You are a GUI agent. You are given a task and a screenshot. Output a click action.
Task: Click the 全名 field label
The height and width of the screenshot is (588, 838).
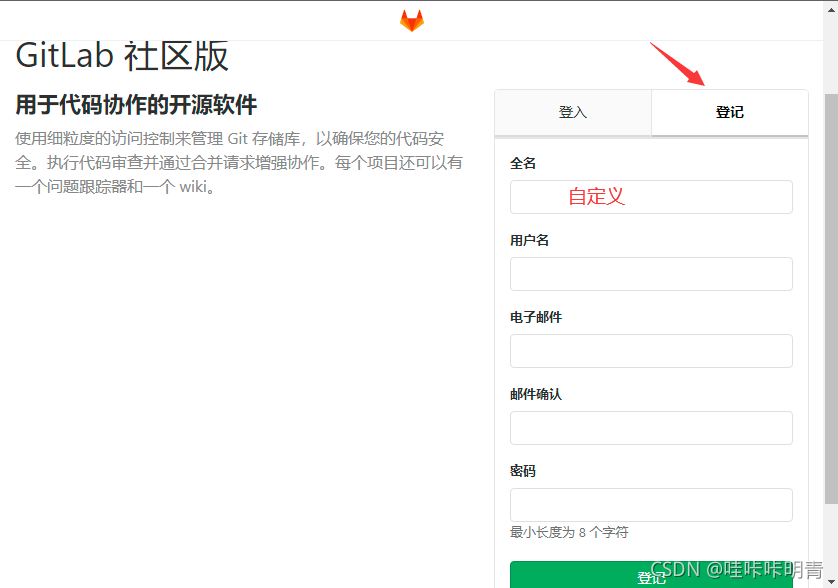click(523, 163)
